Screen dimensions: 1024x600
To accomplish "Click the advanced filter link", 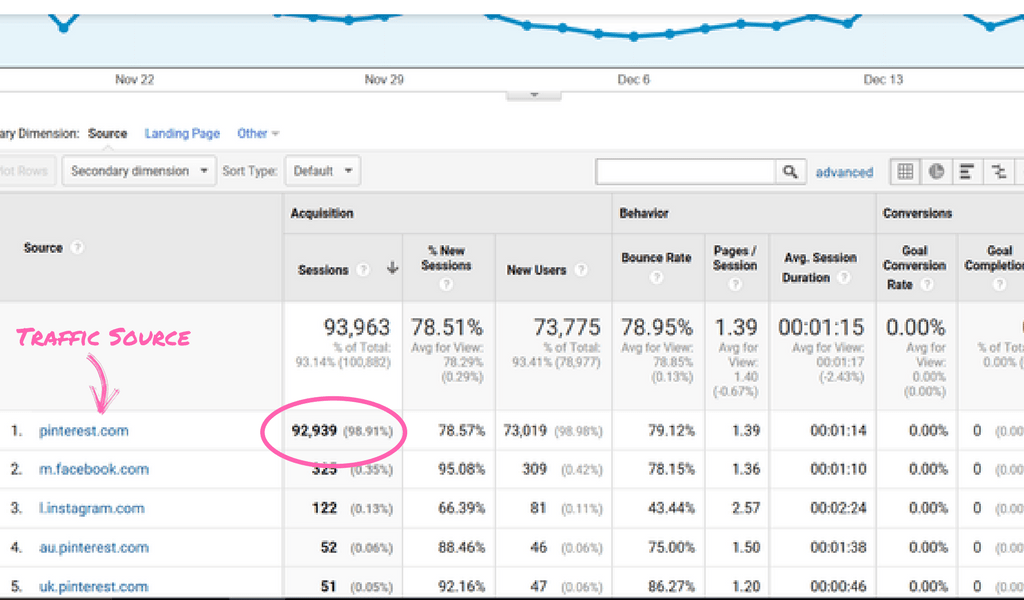I will point(844,172).
